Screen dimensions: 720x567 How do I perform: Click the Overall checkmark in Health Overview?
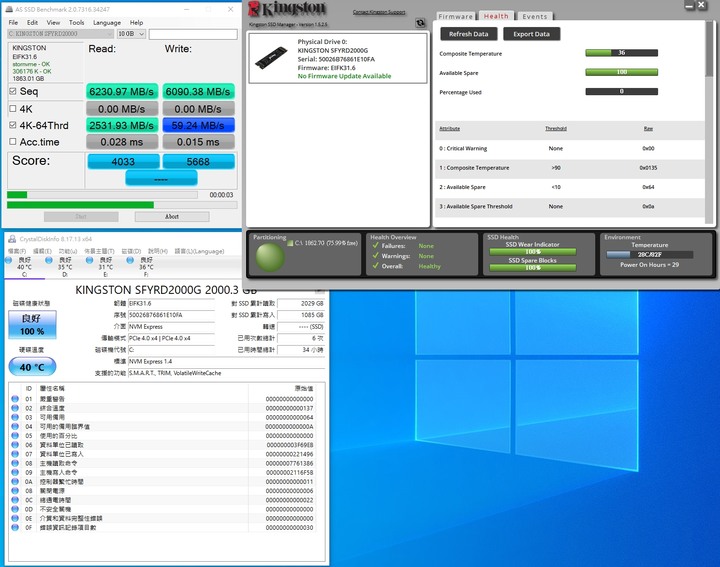[x=376, y=266]
